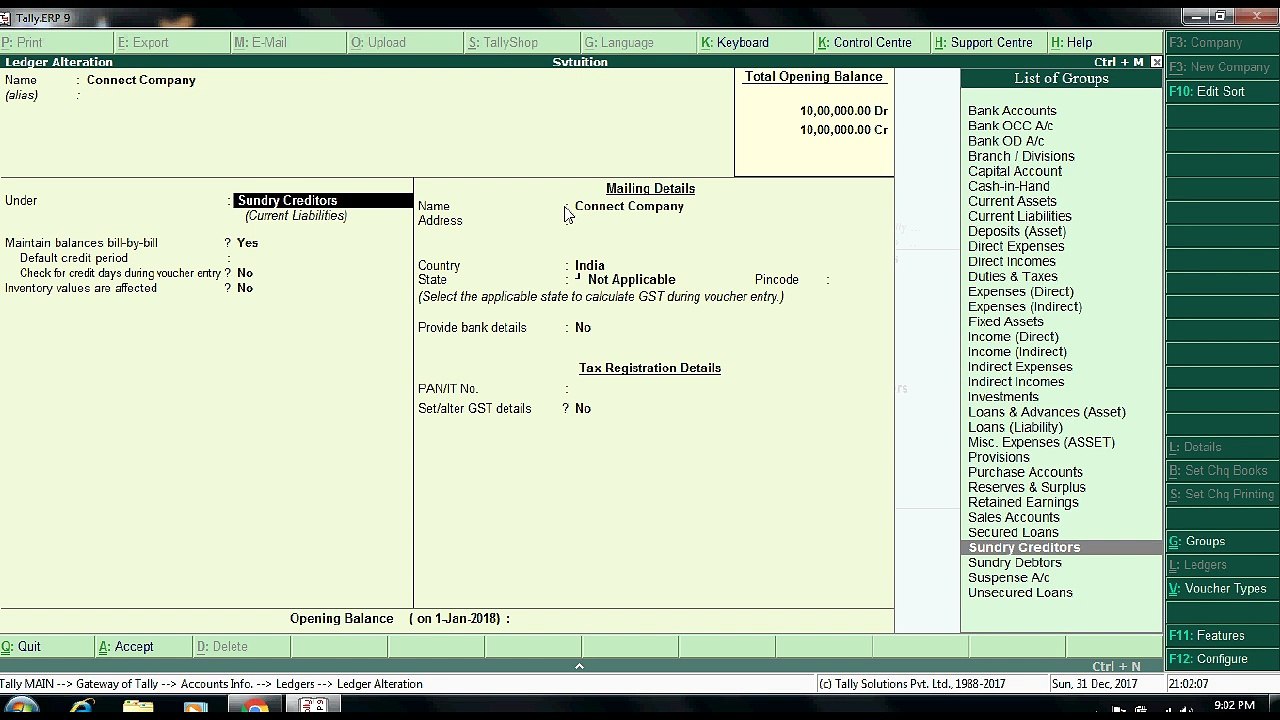Choose Duties & Taxes group
This screenshot has width=1280, height=720.
coord(1012,276)
